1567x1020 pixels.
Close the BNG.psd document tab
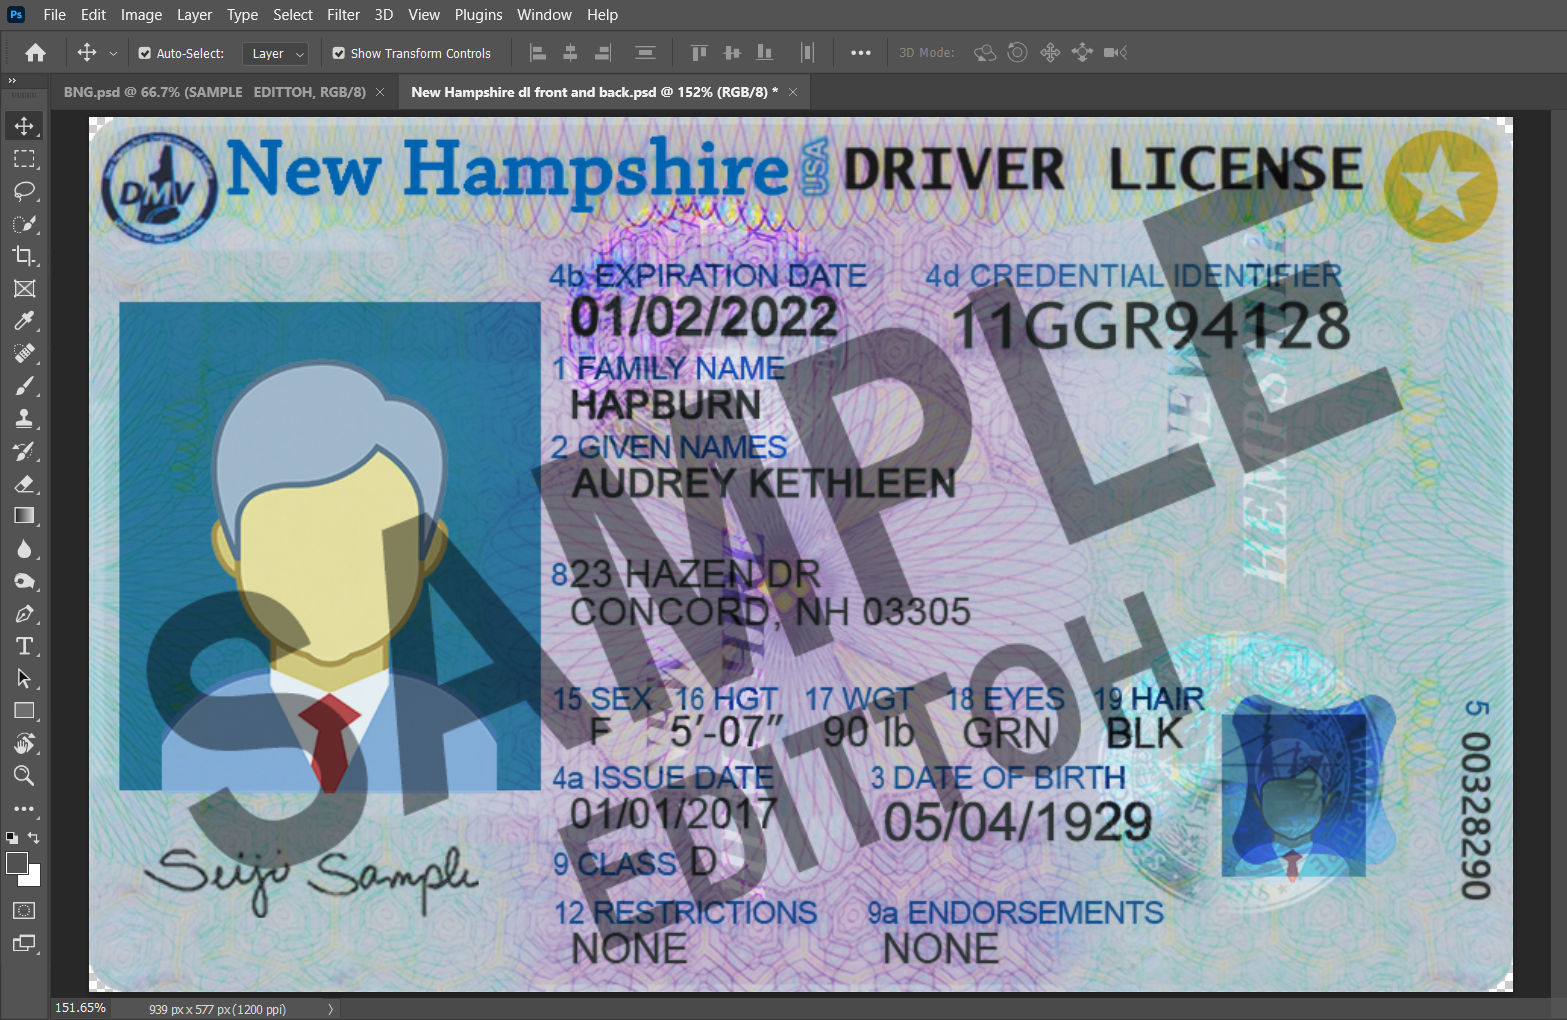[x=380, y=92]
